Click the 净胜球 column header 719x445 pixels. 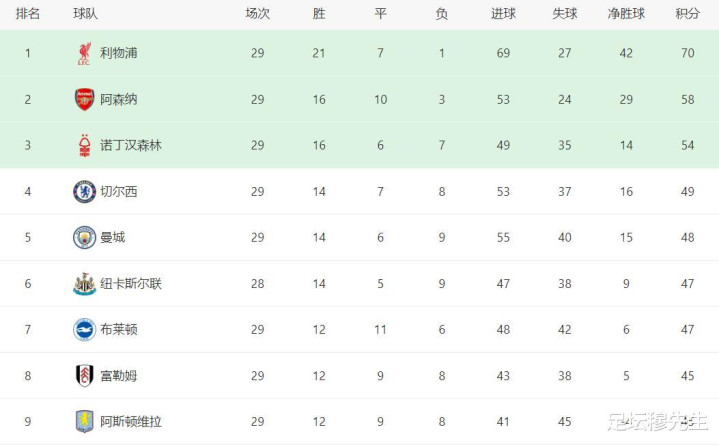pos(626,14)
